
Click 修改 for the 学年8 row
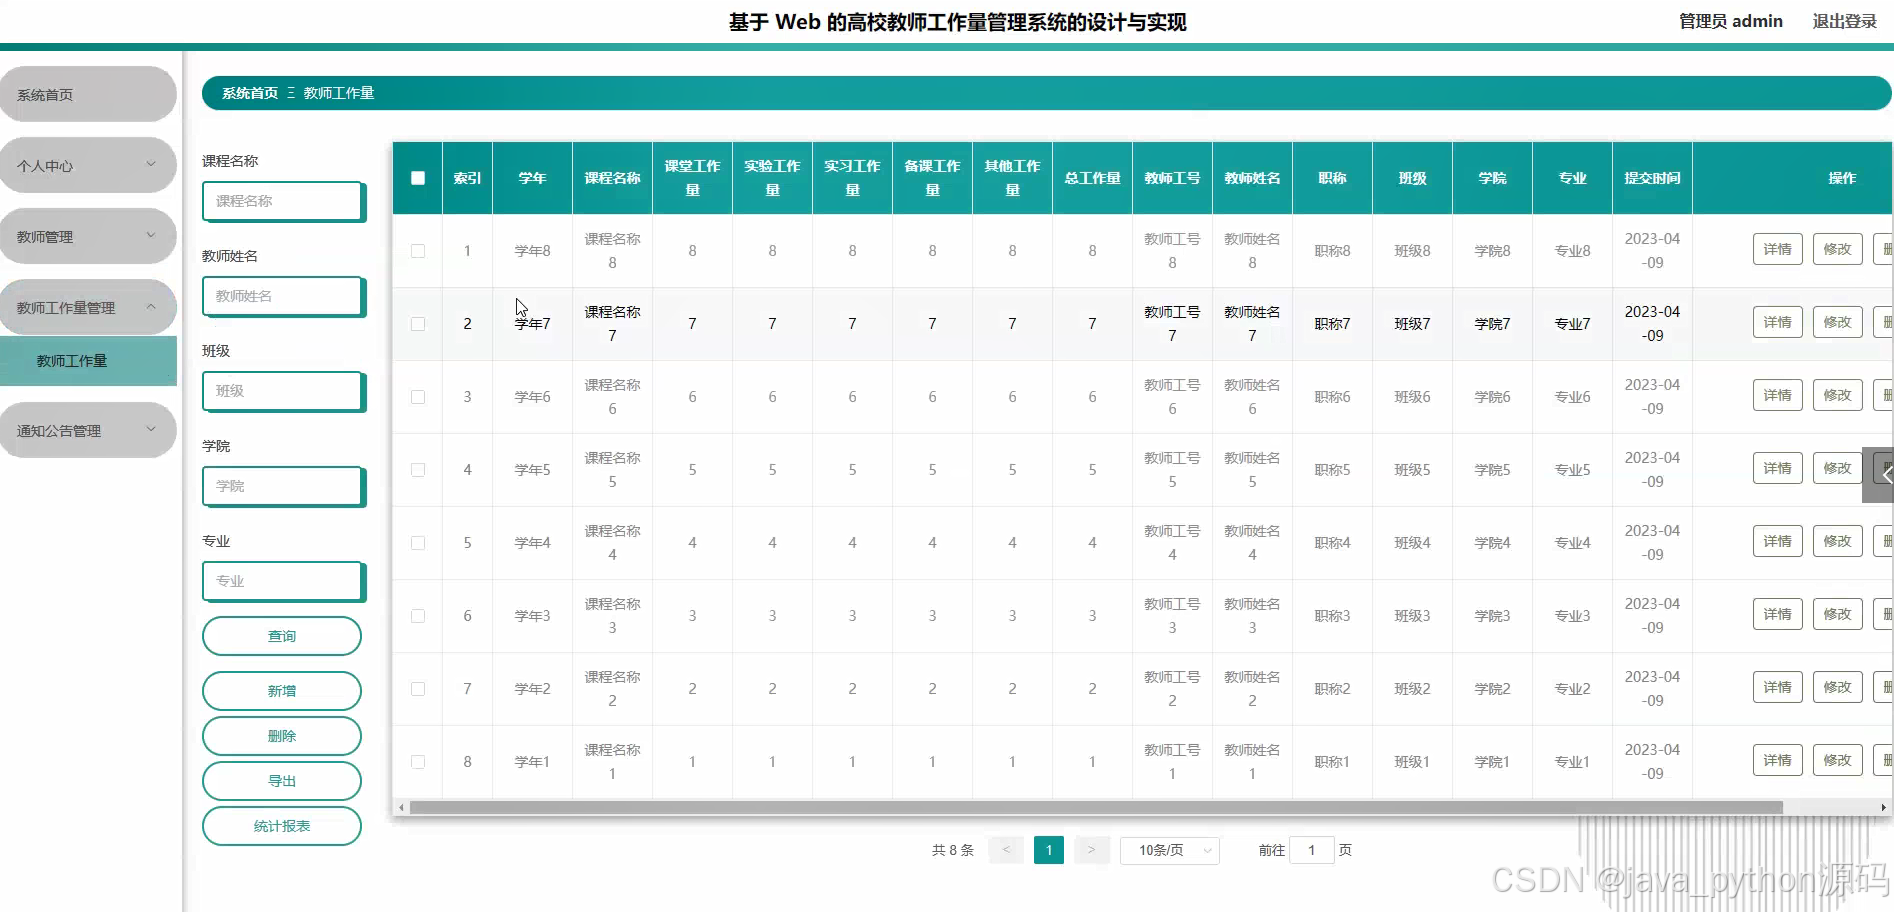point(1837,249)
